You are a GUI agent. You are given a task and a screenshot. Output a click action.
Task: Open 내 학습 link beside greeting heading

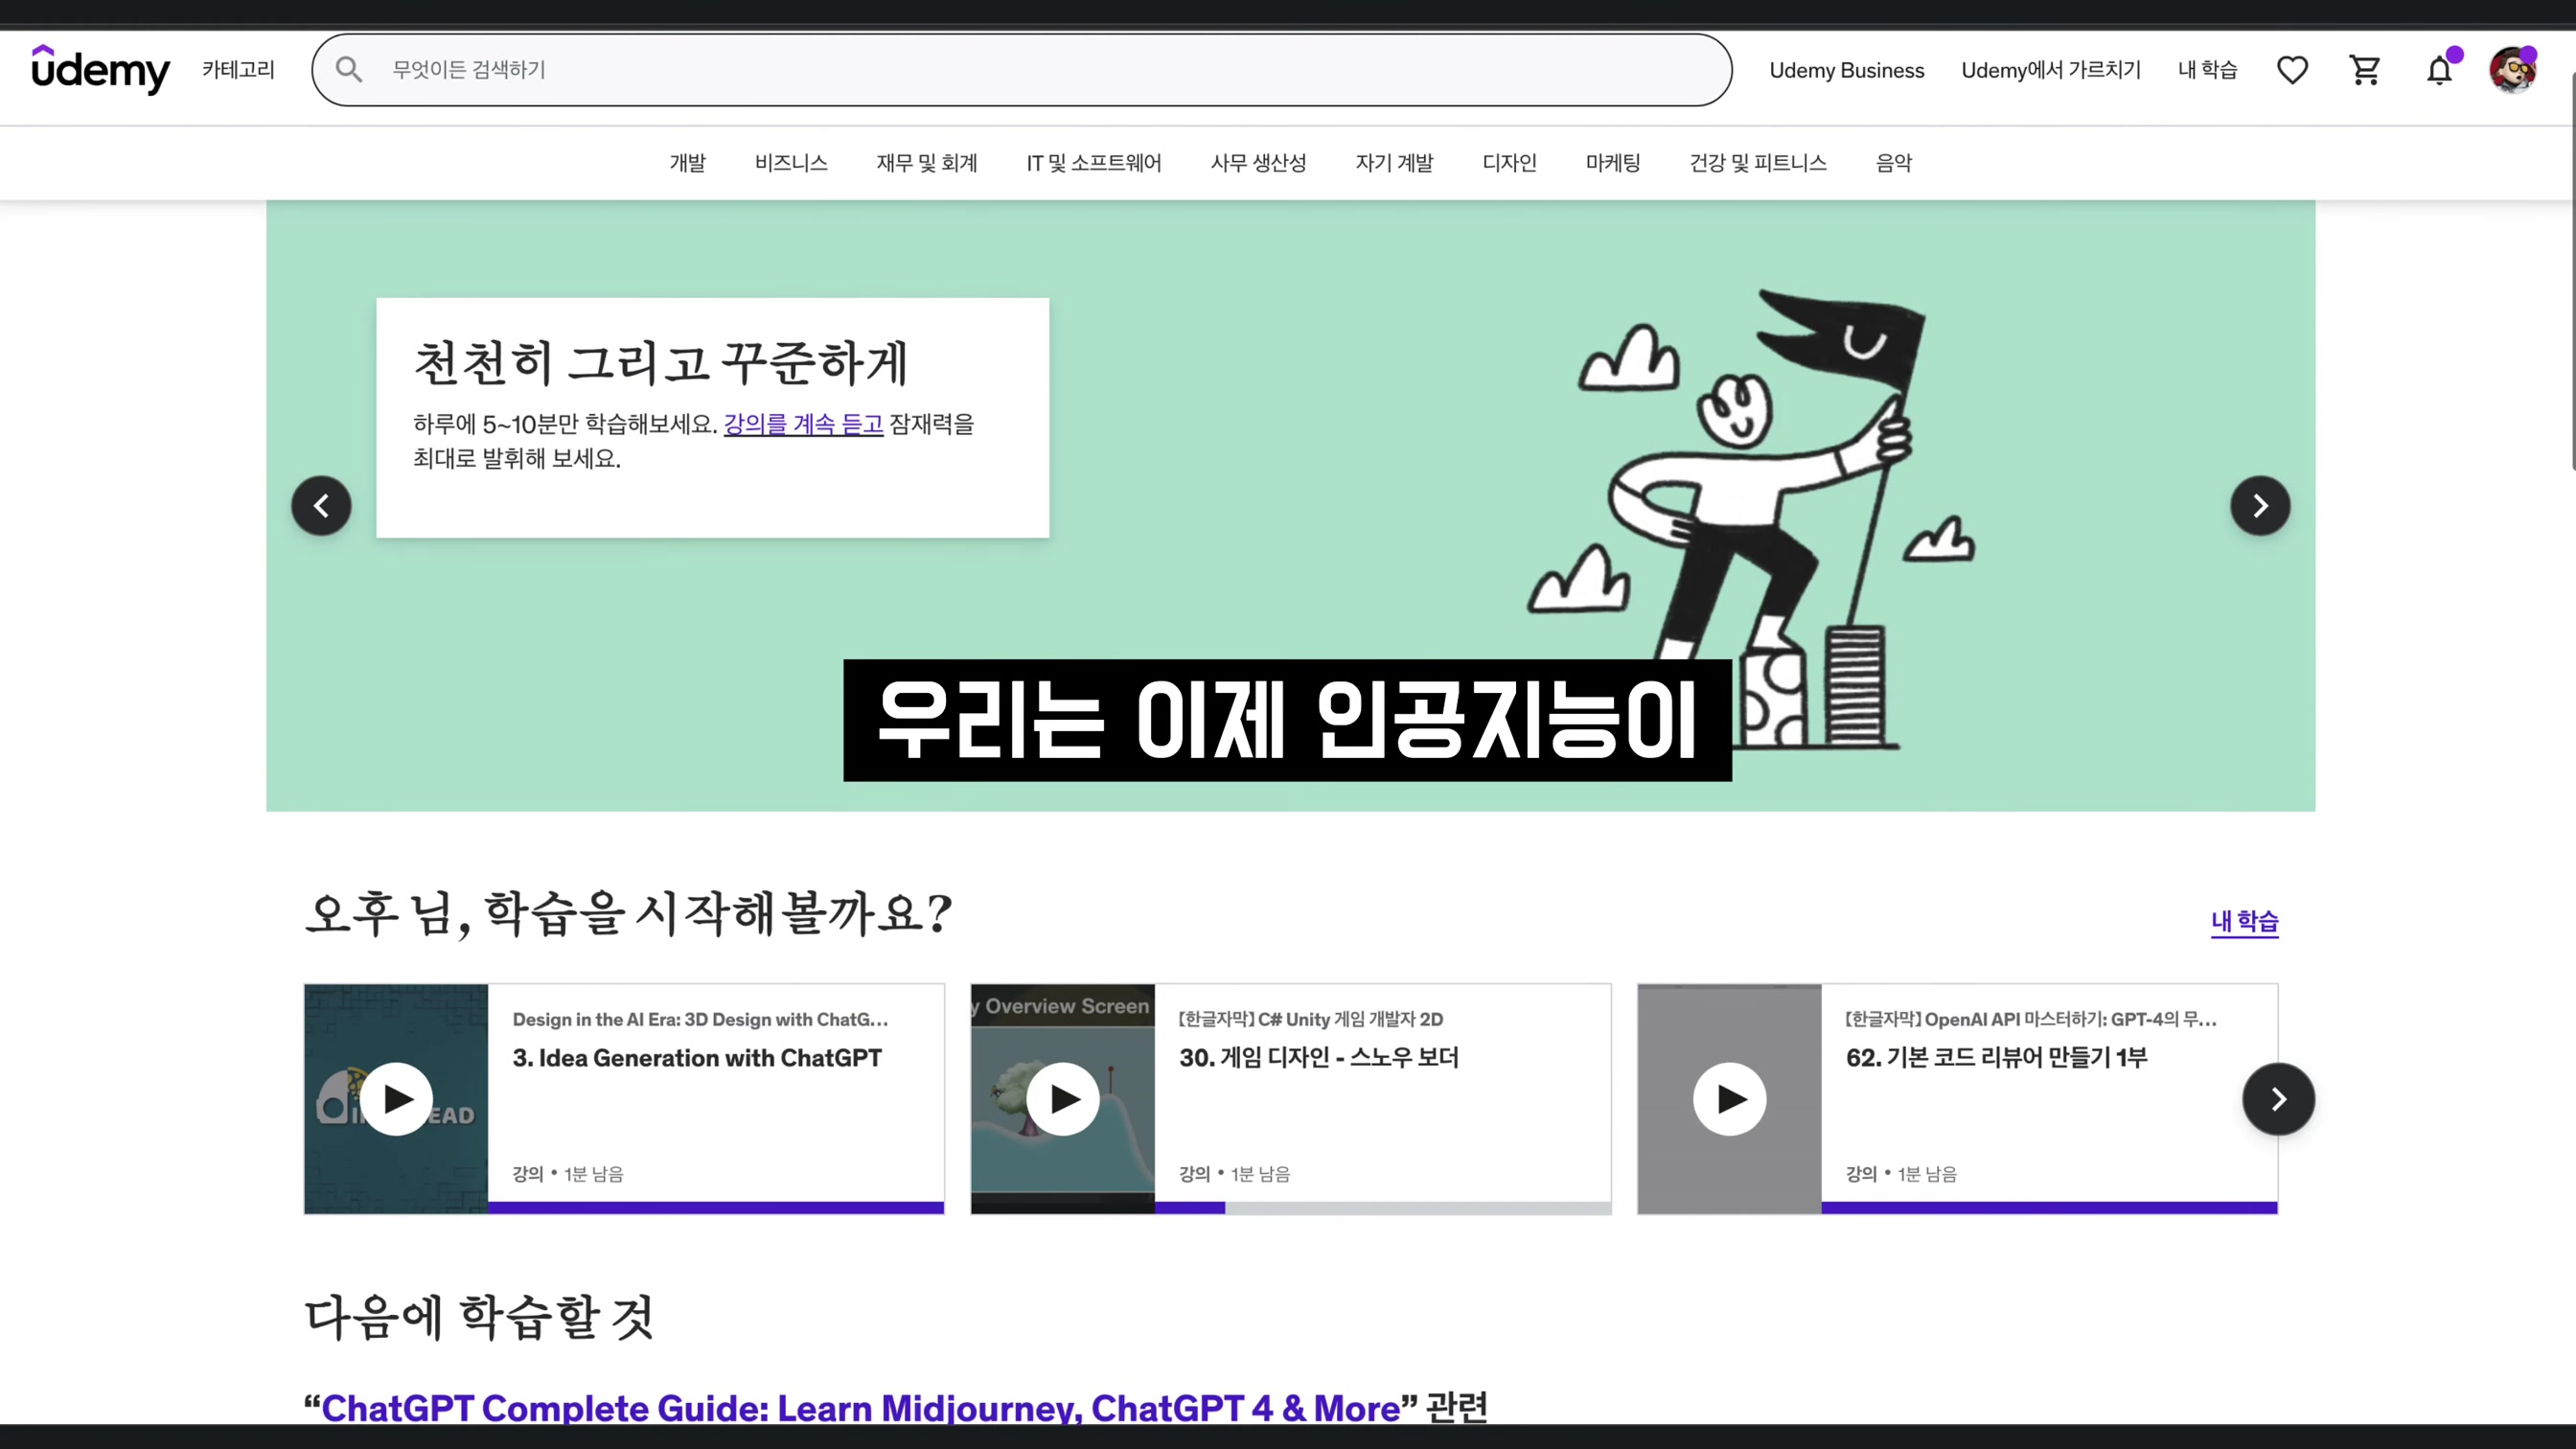[x=2244, y=921]
